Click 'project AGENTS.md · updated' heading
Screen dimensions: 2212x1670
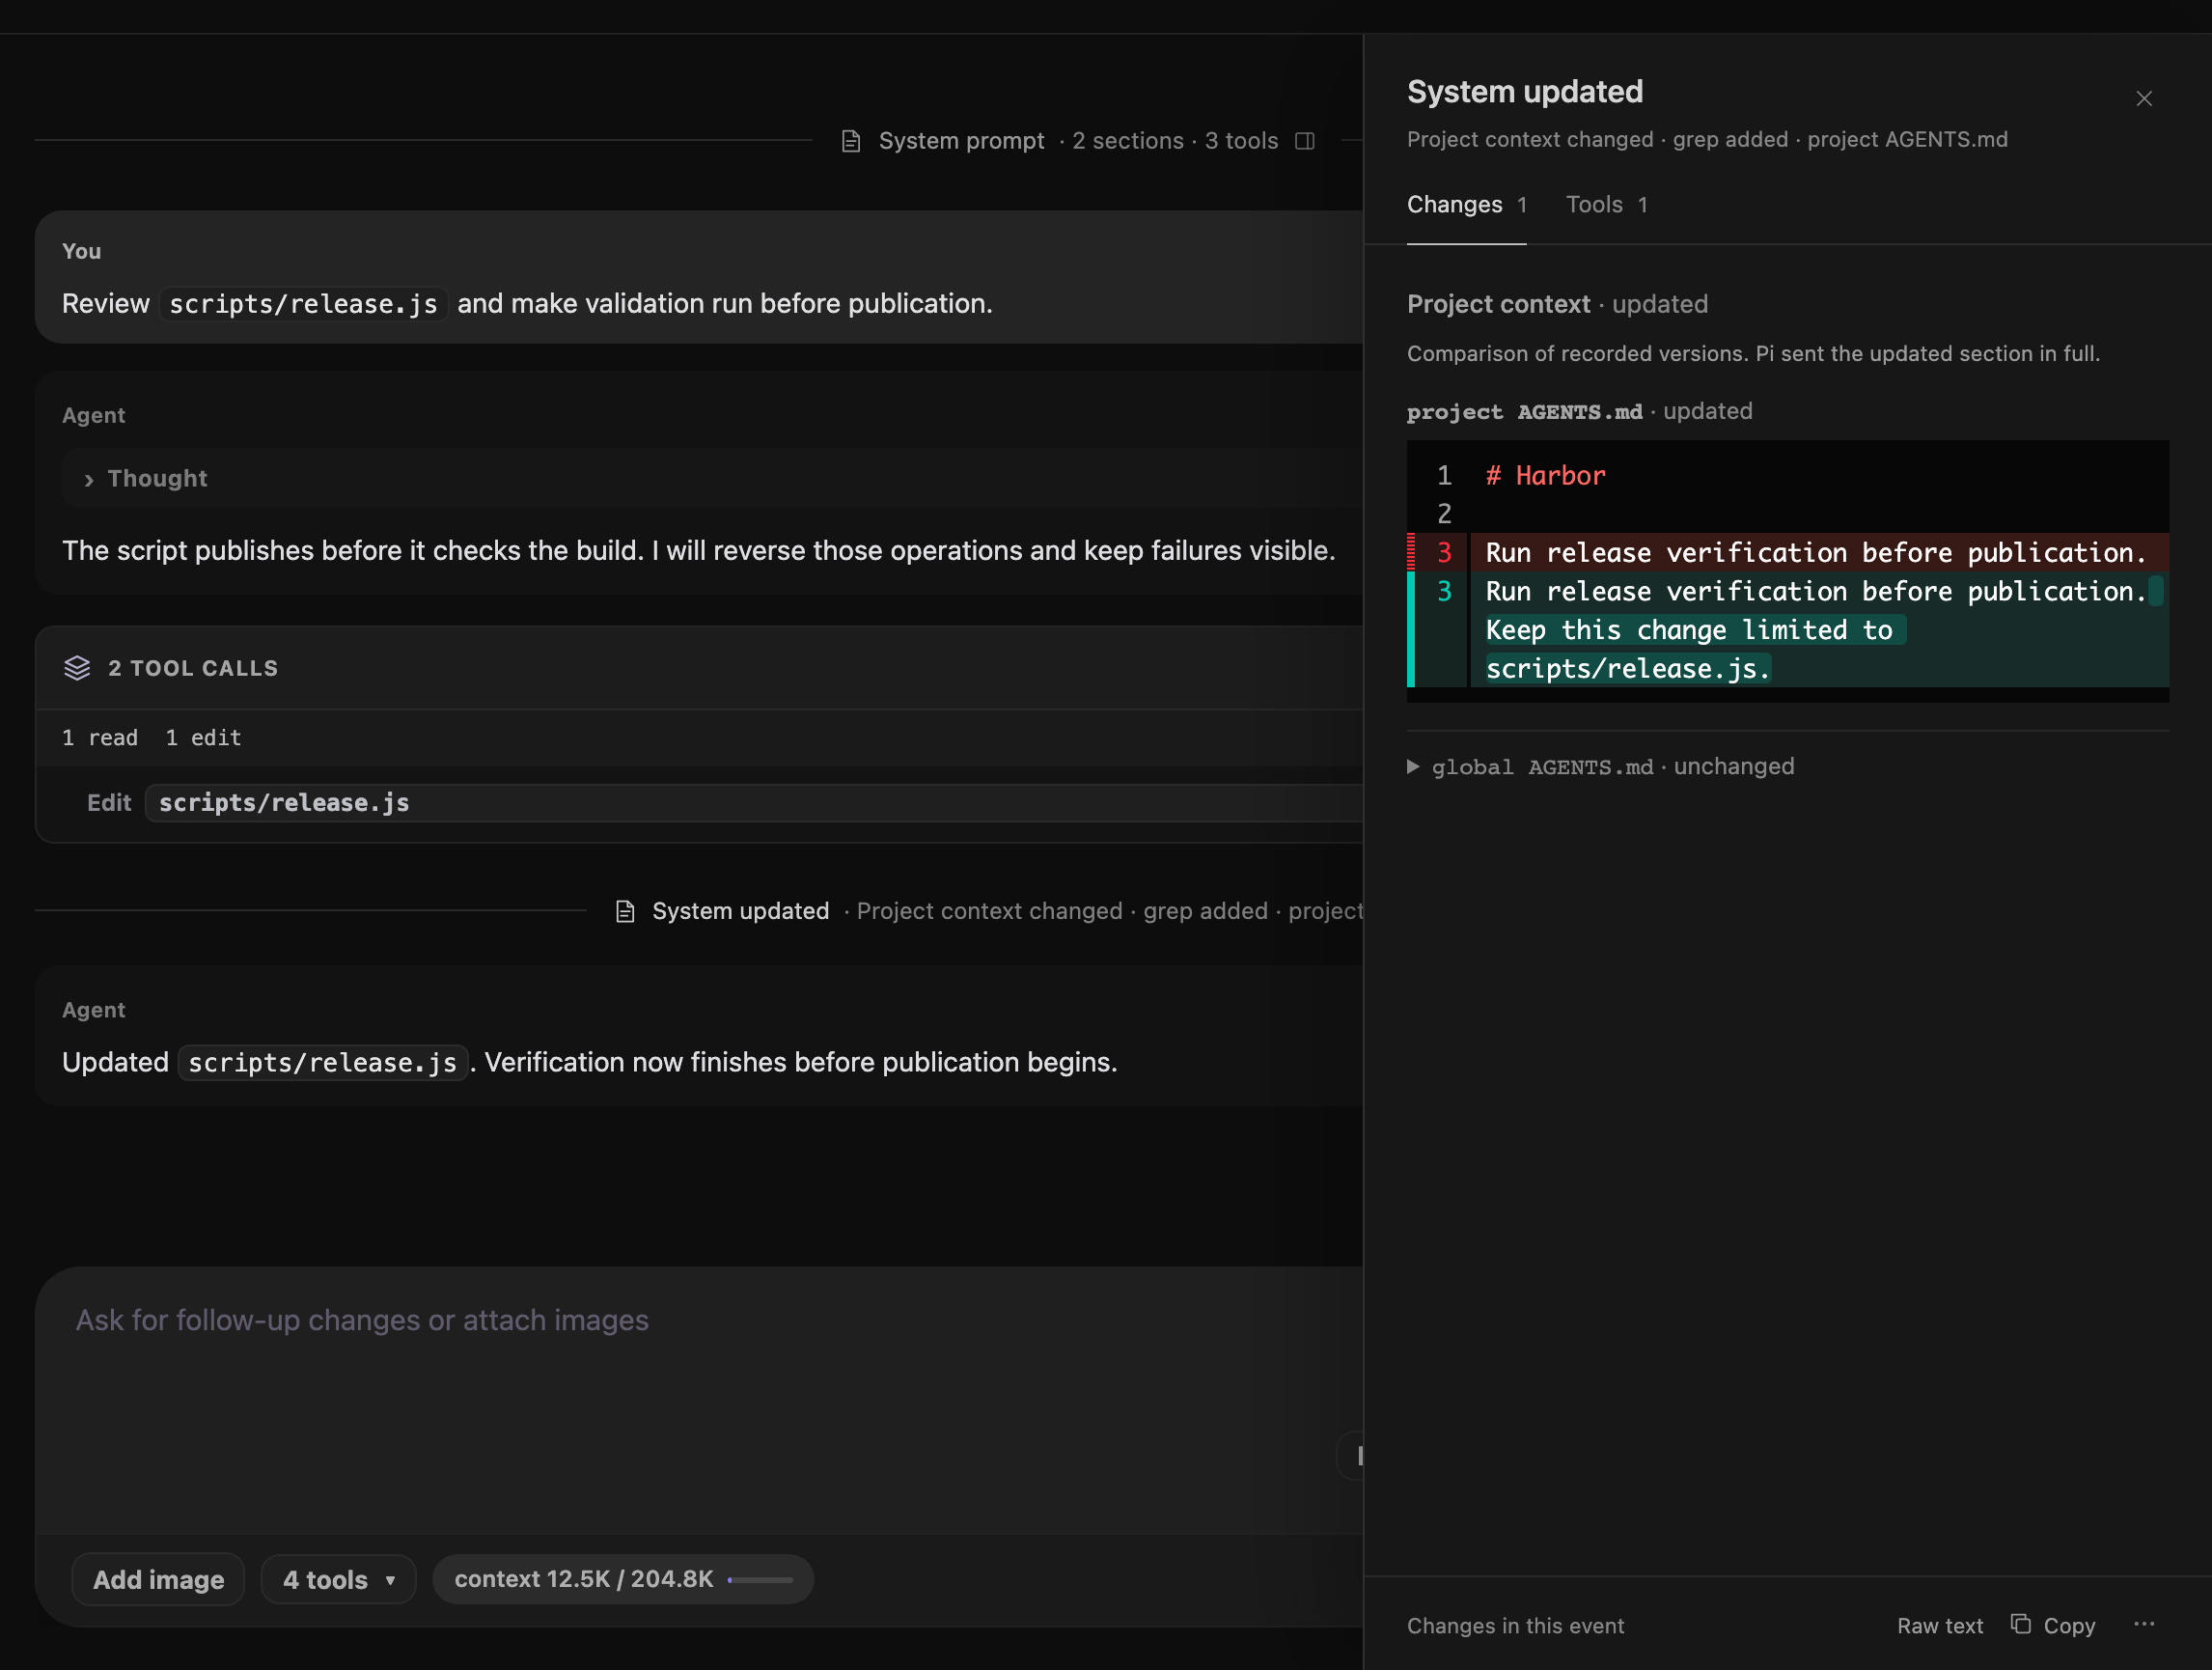pyautogui.click(x=1579, y=411)
